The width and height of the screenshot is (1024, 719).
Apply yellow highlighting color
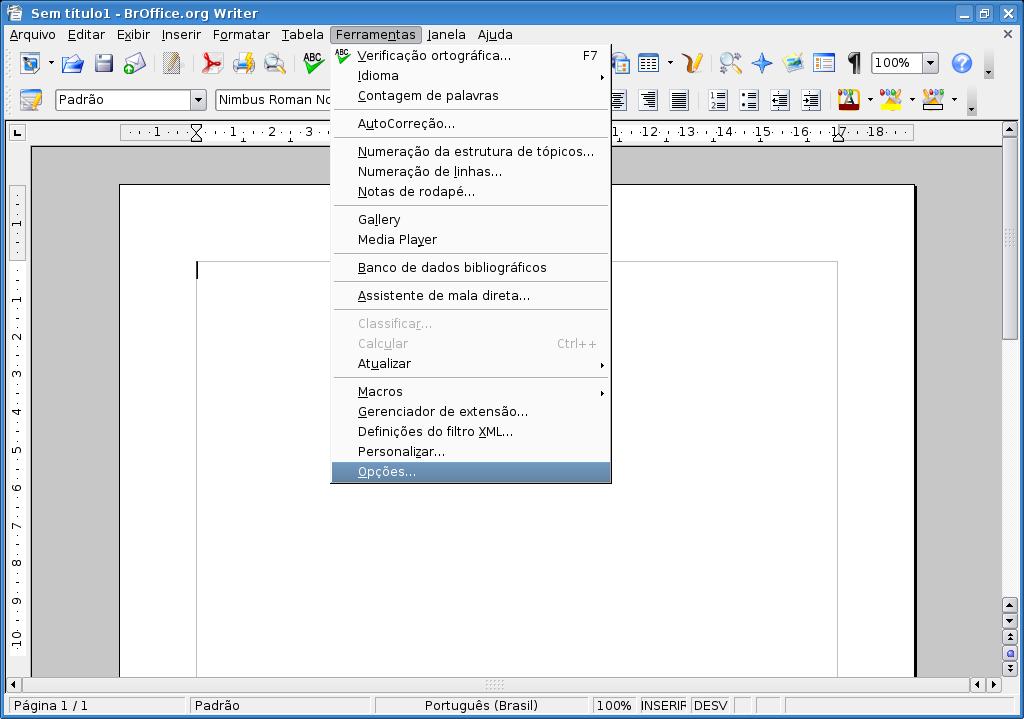pos(891,100)
